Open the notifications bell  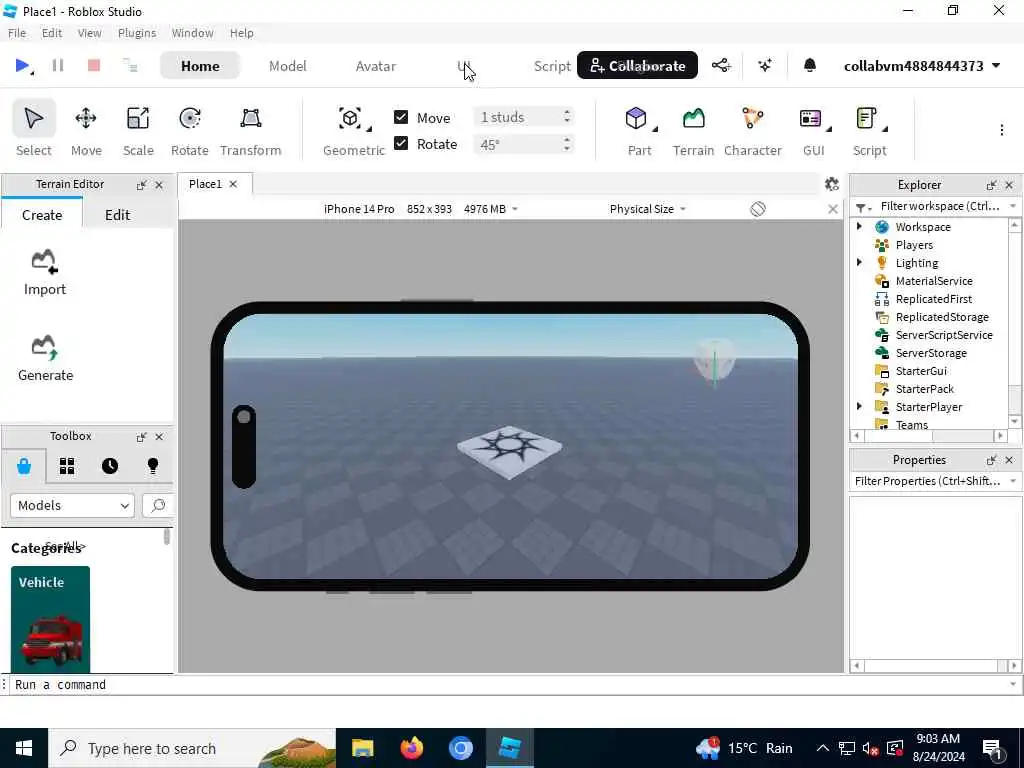[809, 65]
